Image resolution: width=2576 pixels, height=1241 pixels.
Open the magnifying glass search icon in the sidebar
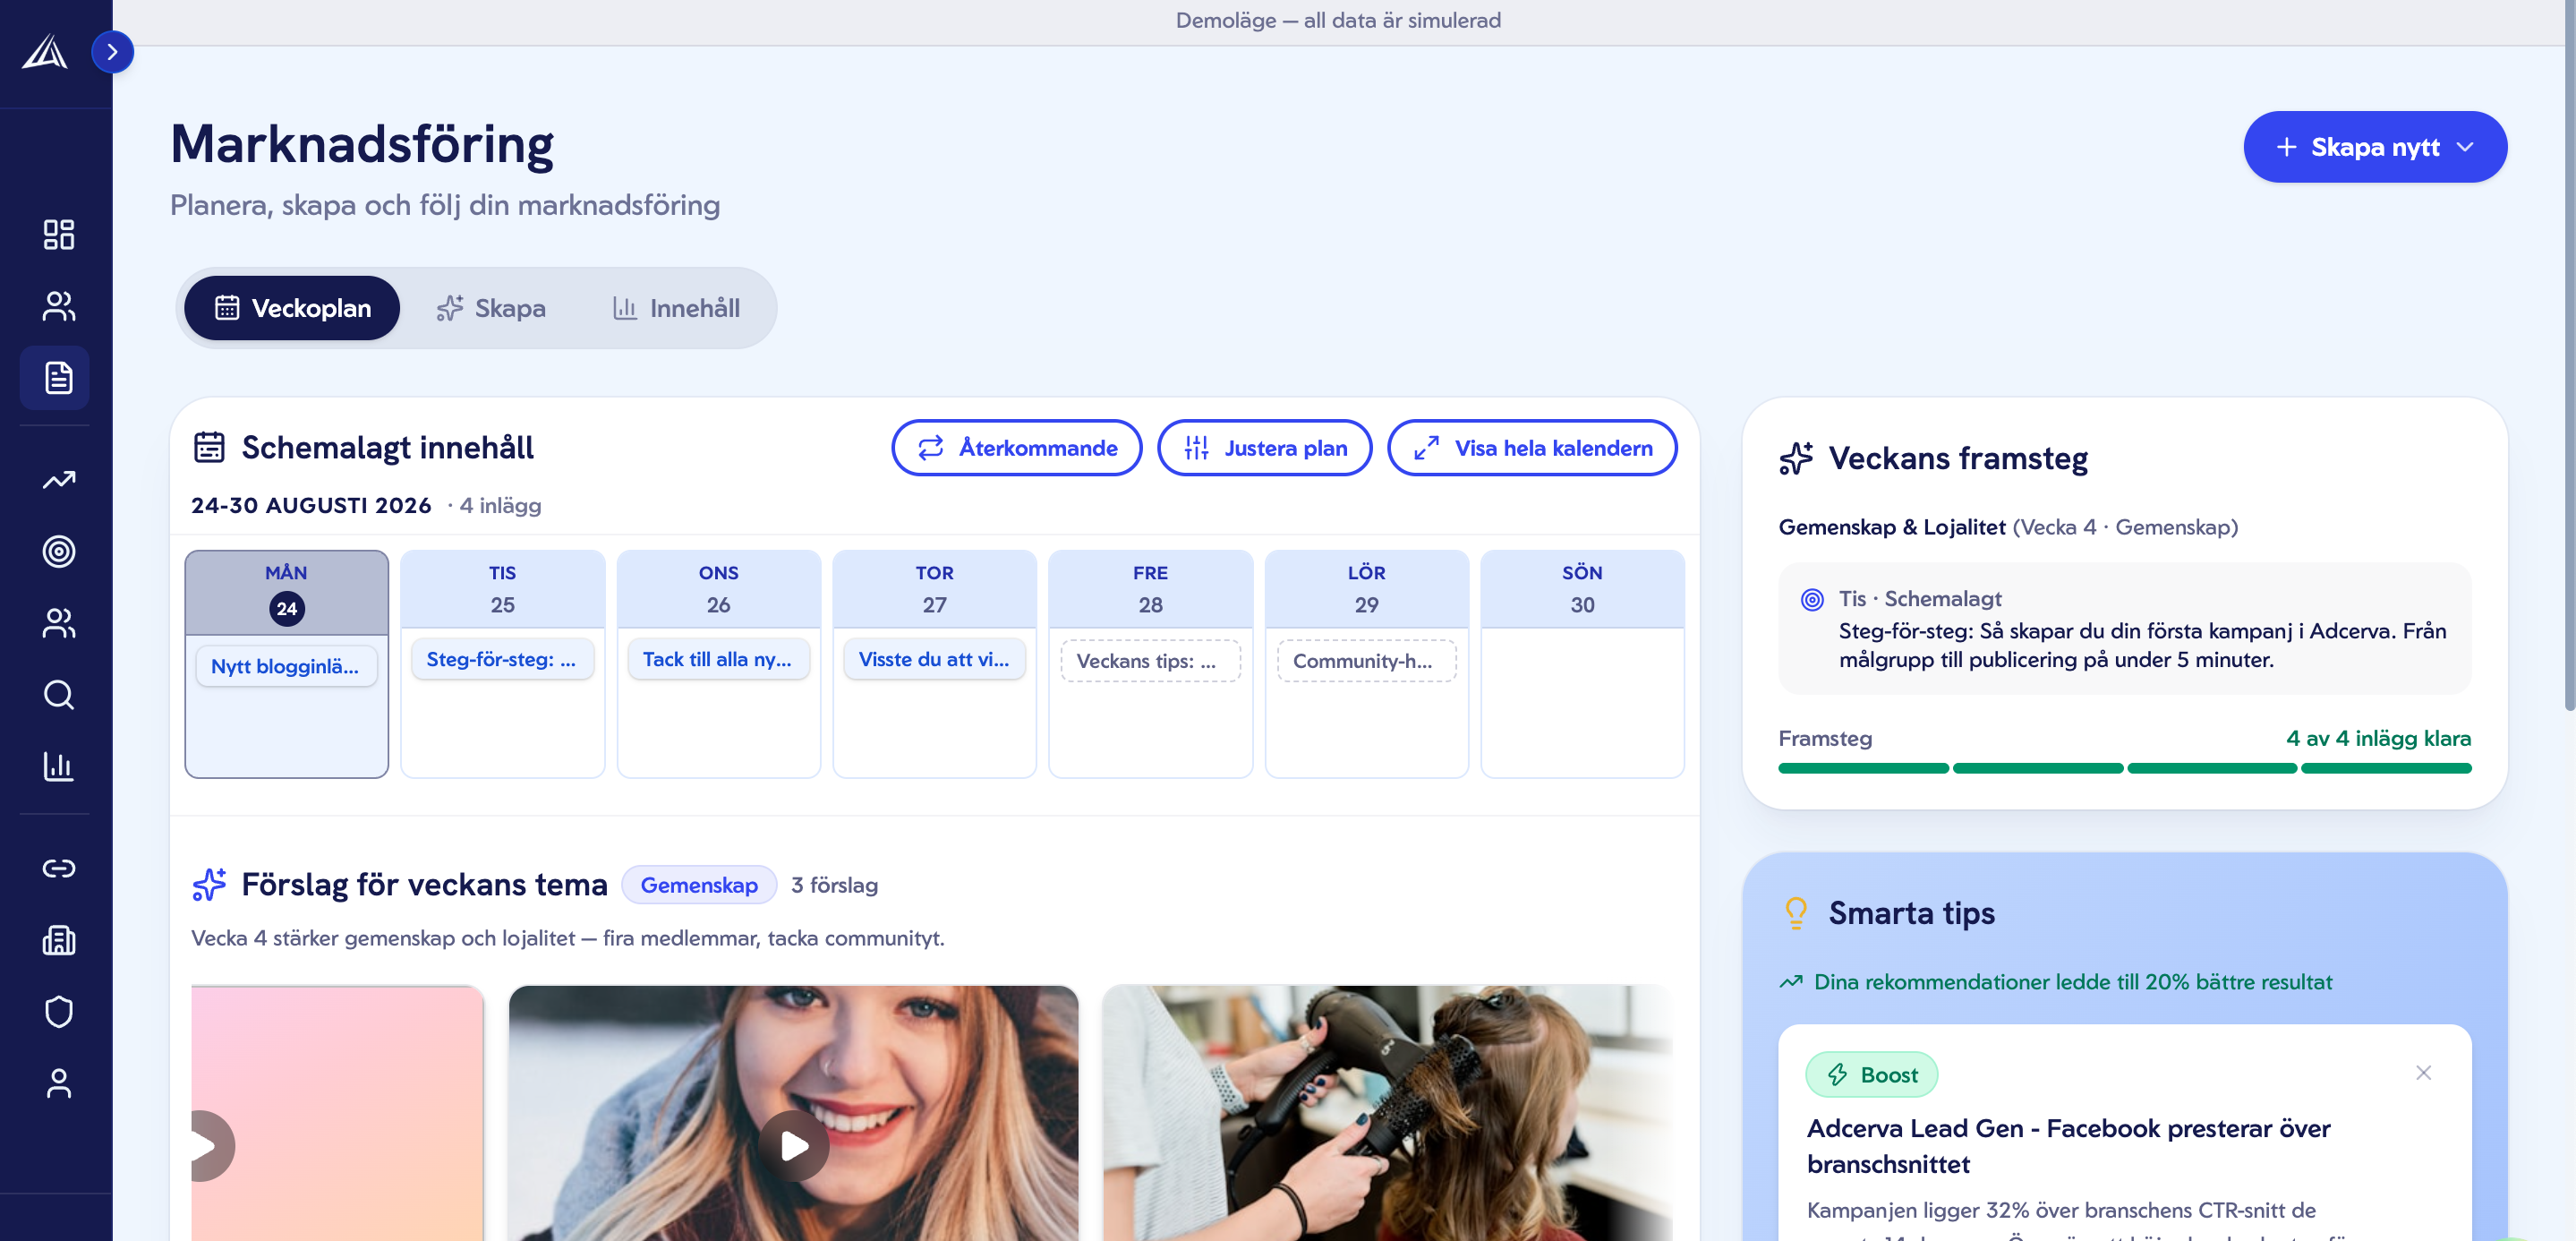click(59, 695)
